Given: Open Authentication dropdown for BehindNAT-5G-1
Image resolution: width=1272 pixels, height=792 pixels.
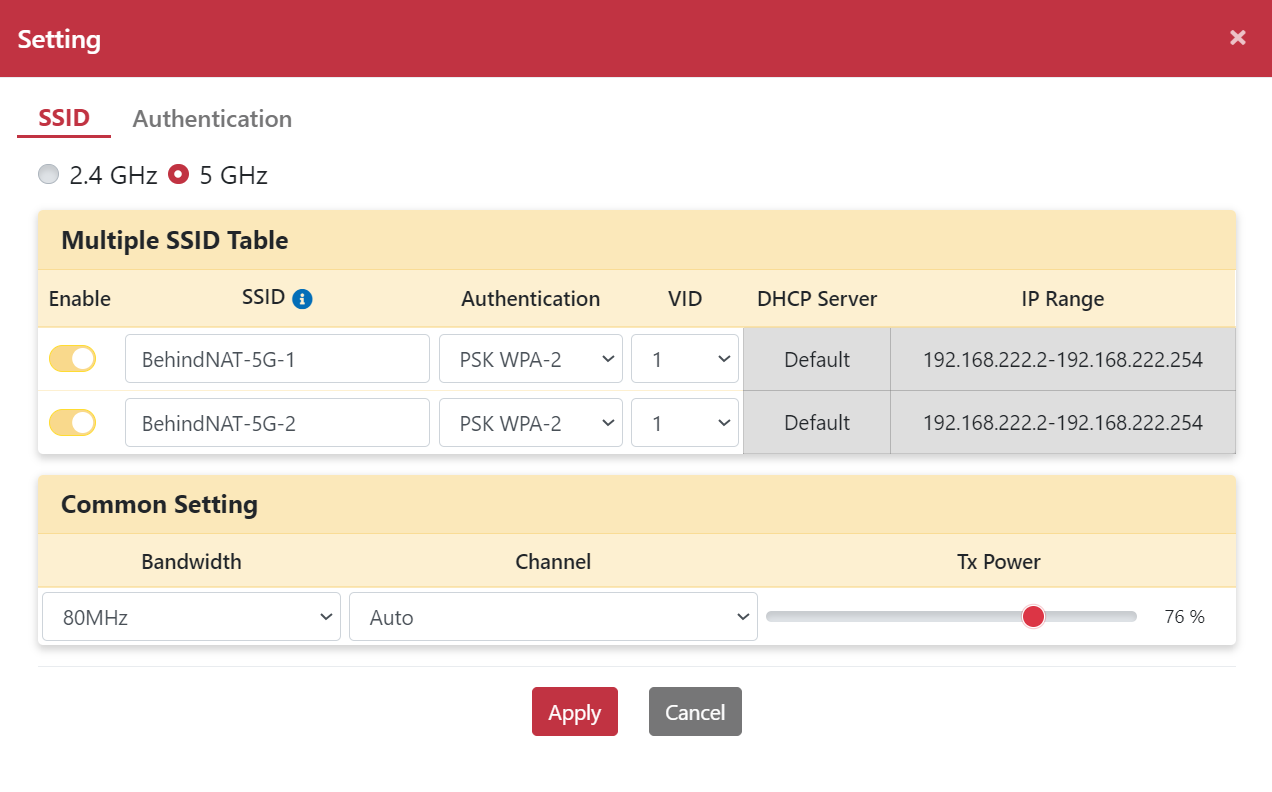Looking at the screenshot, I should point(531,359).
